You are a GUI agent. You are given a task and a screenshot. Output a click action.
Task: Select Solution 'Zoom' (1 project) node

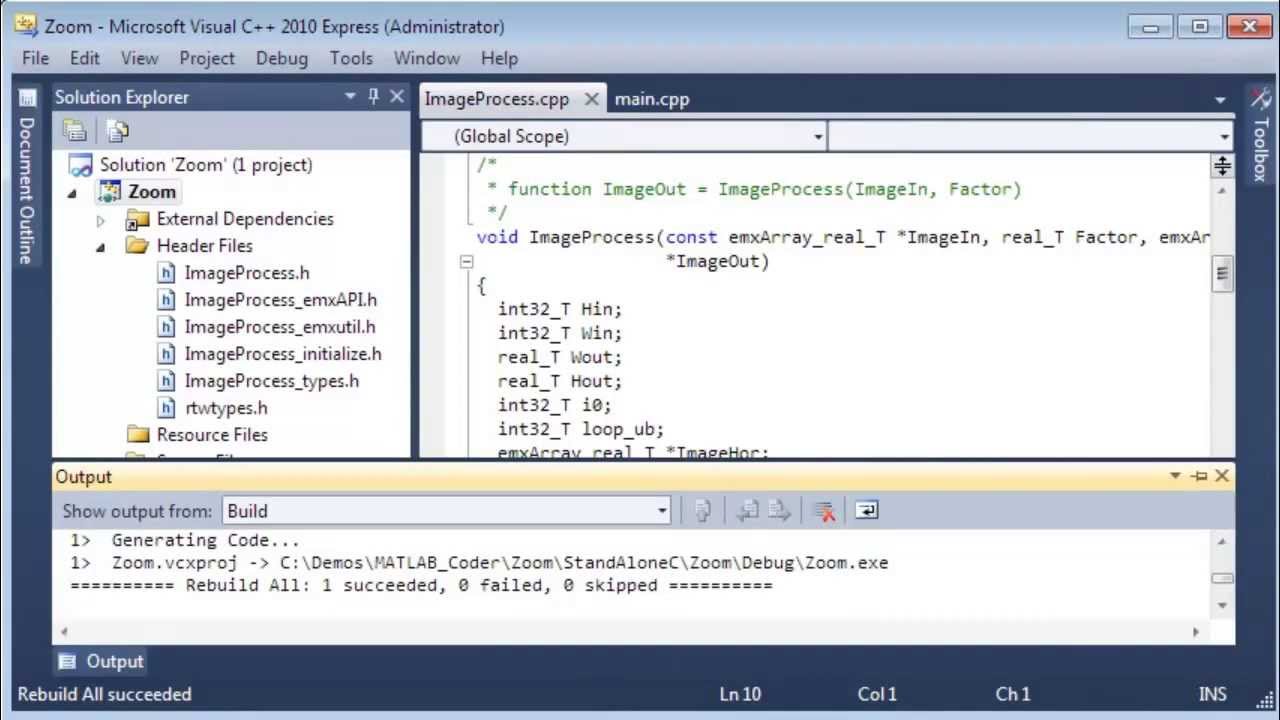[206, 165]
